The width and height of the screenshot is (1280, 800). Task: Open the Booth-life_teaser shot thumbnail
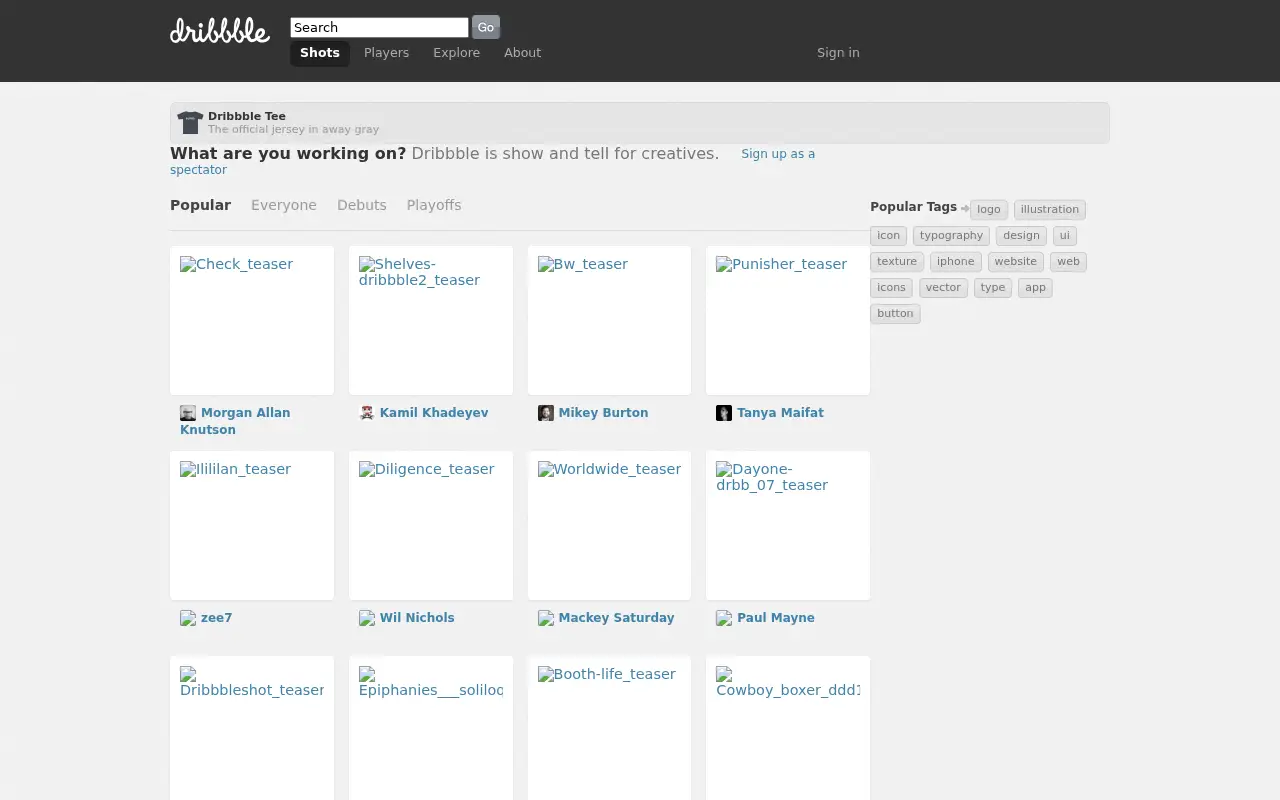tap(609, 728)
